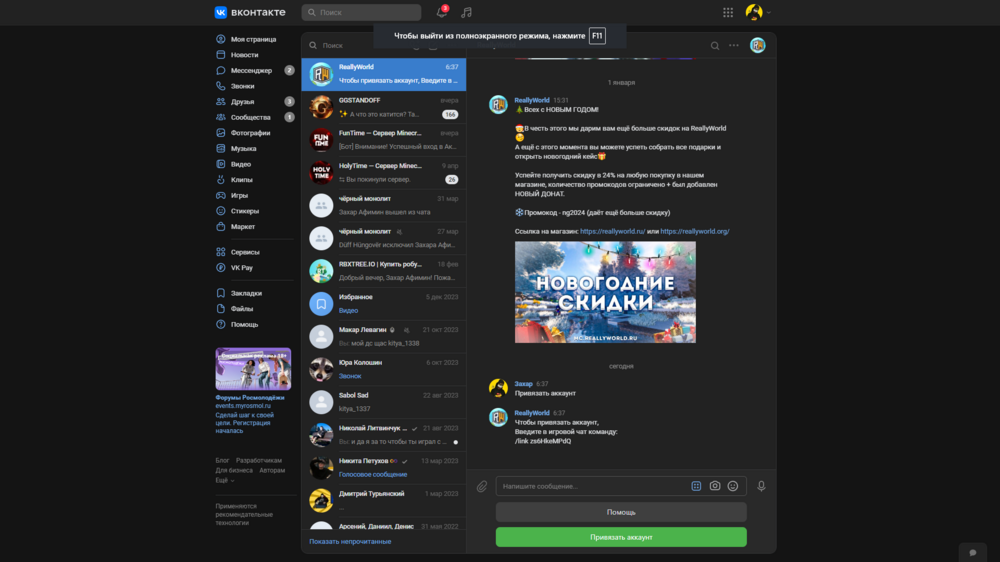Image resolution: width=1000 pixels, height=562 pixels.
Task: Attach a photo with camera icon
Action: point(715,486)
